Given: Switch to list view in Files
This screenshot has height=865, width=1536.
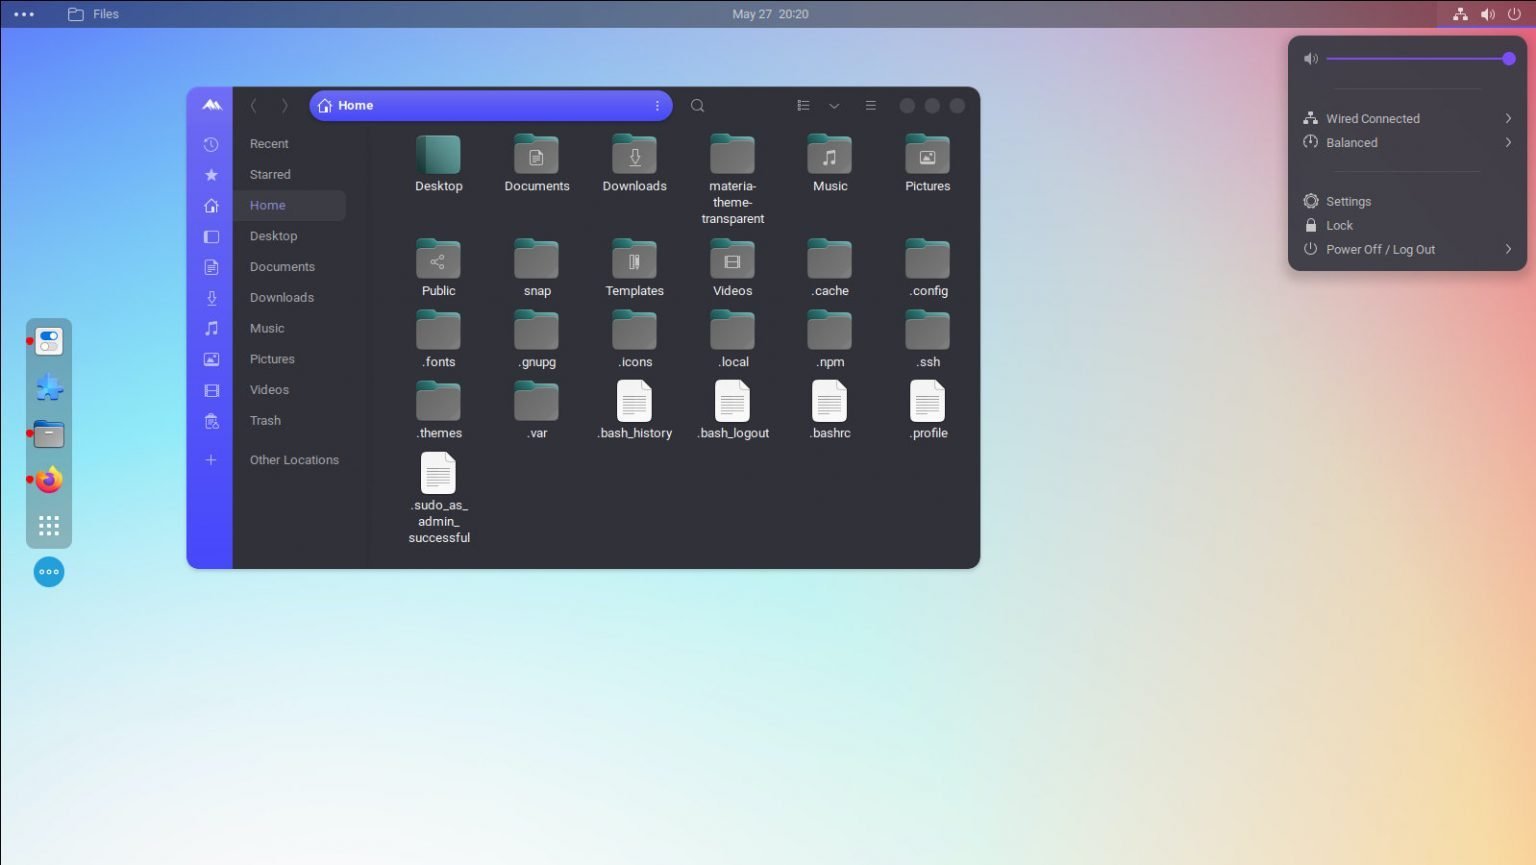Looking at the screenshot, I should pos(803,105).
